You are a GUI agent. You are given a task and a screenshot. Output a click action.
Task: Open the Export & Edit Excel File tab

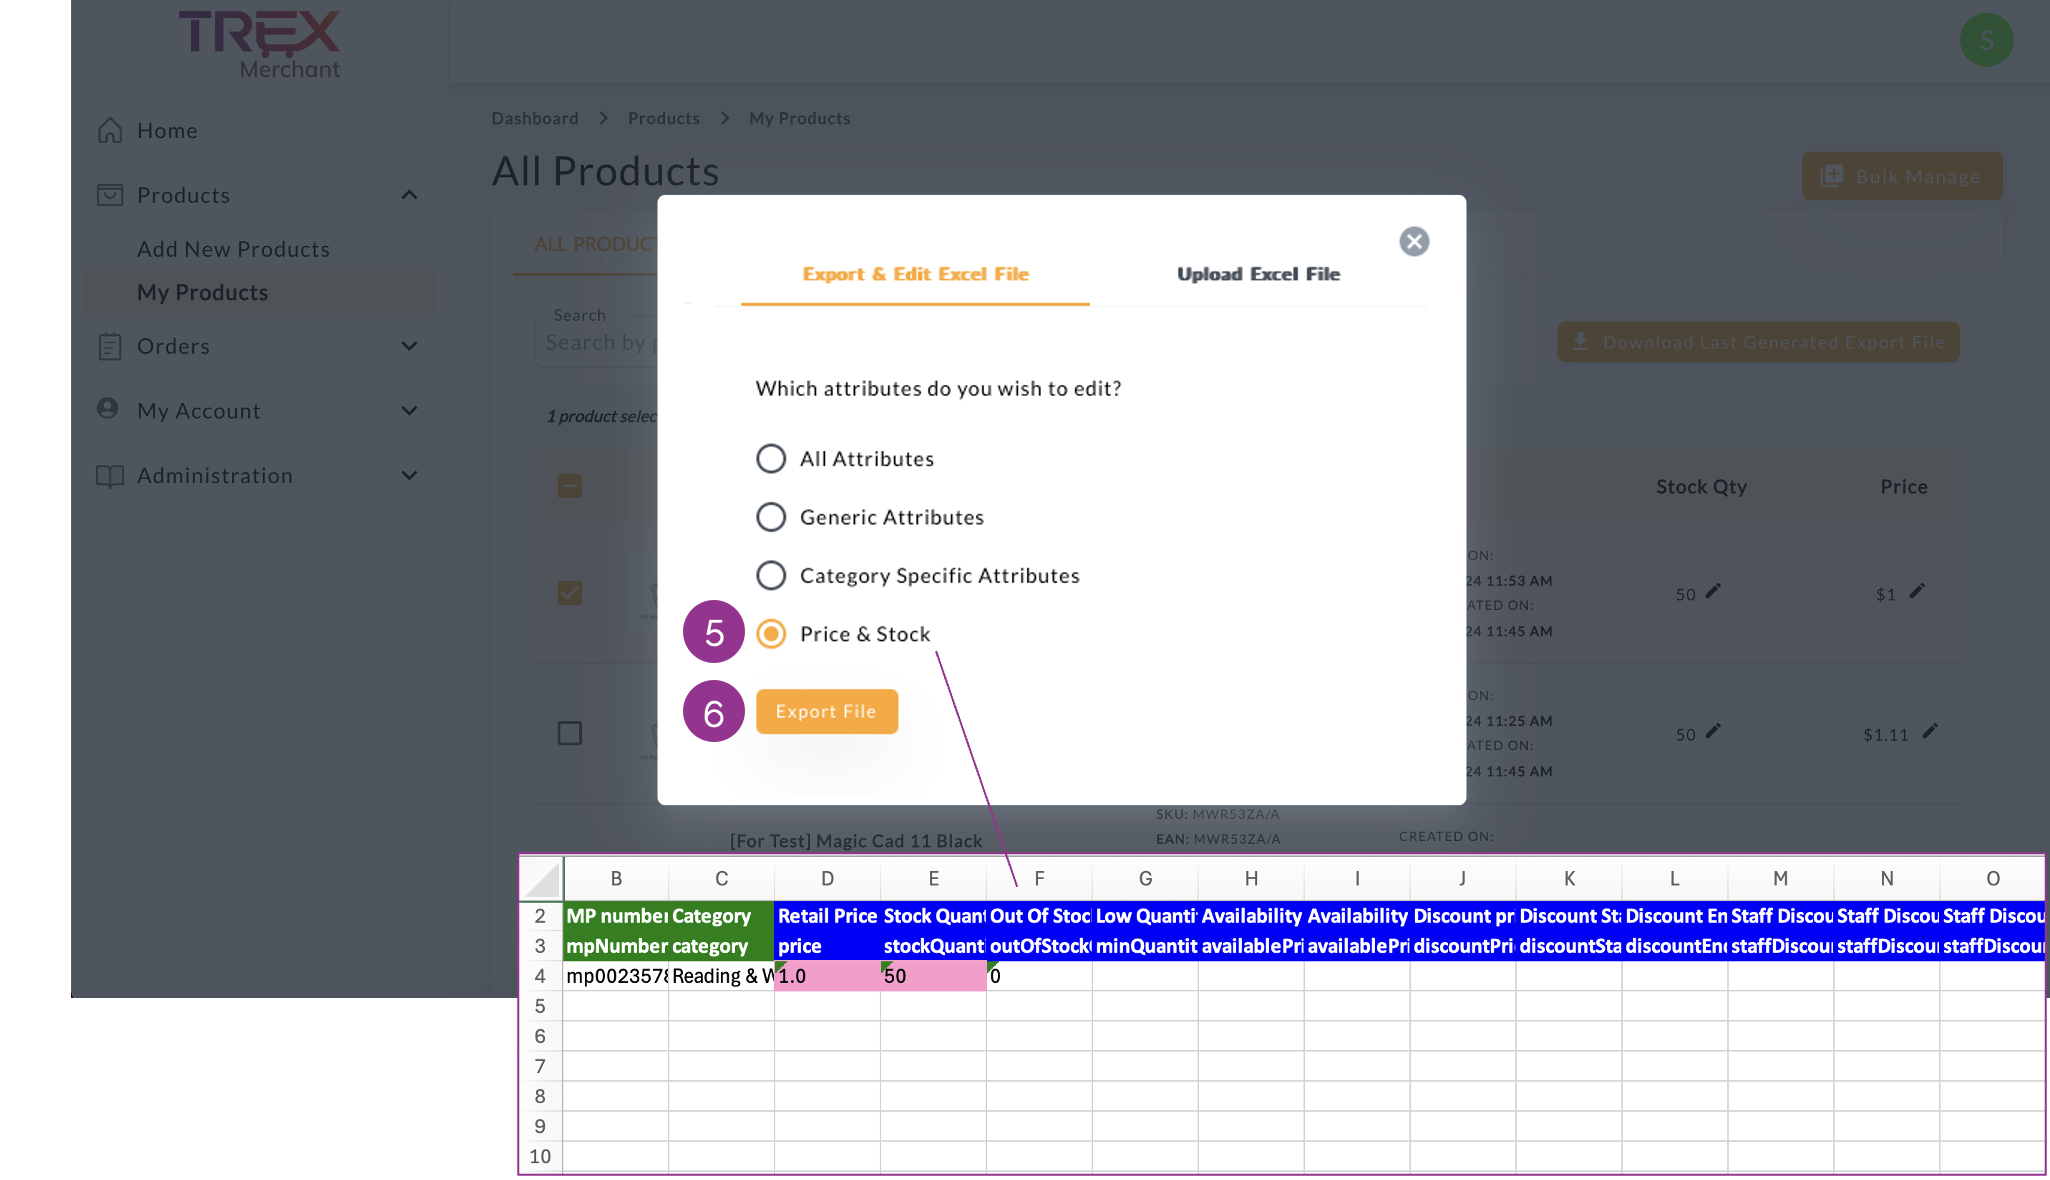tap(915, 274)
